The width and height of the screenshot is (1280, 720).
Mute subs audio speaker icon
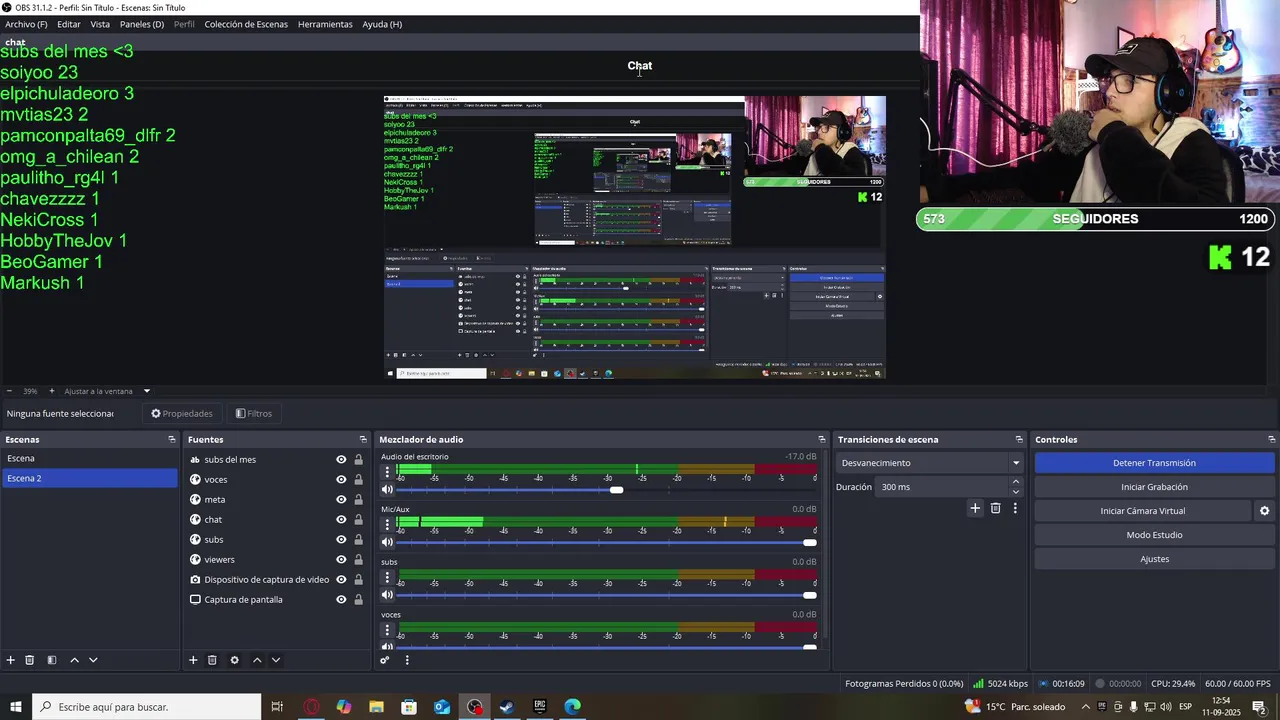(x=387, y=595)
